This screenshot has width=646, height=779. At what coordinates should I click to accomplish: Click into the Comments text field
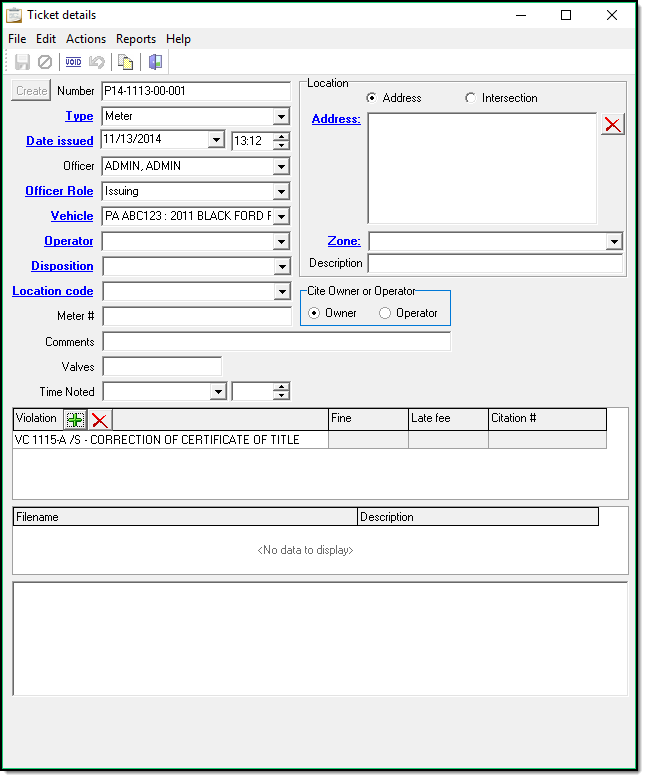coord(276,342)
